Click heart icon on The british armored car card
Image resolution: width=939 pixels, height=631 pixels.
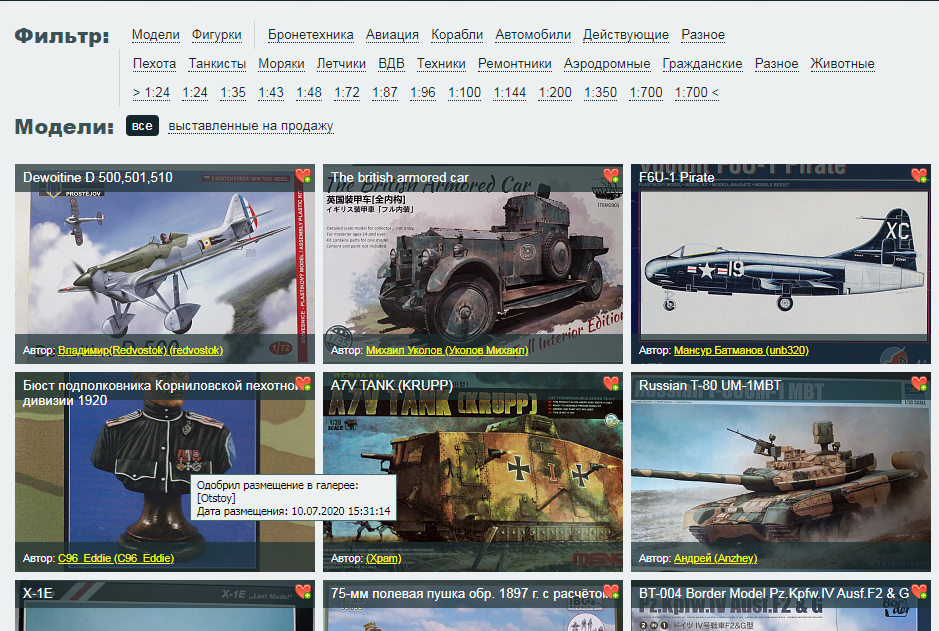pyautogui.click(x=611, y=176)
